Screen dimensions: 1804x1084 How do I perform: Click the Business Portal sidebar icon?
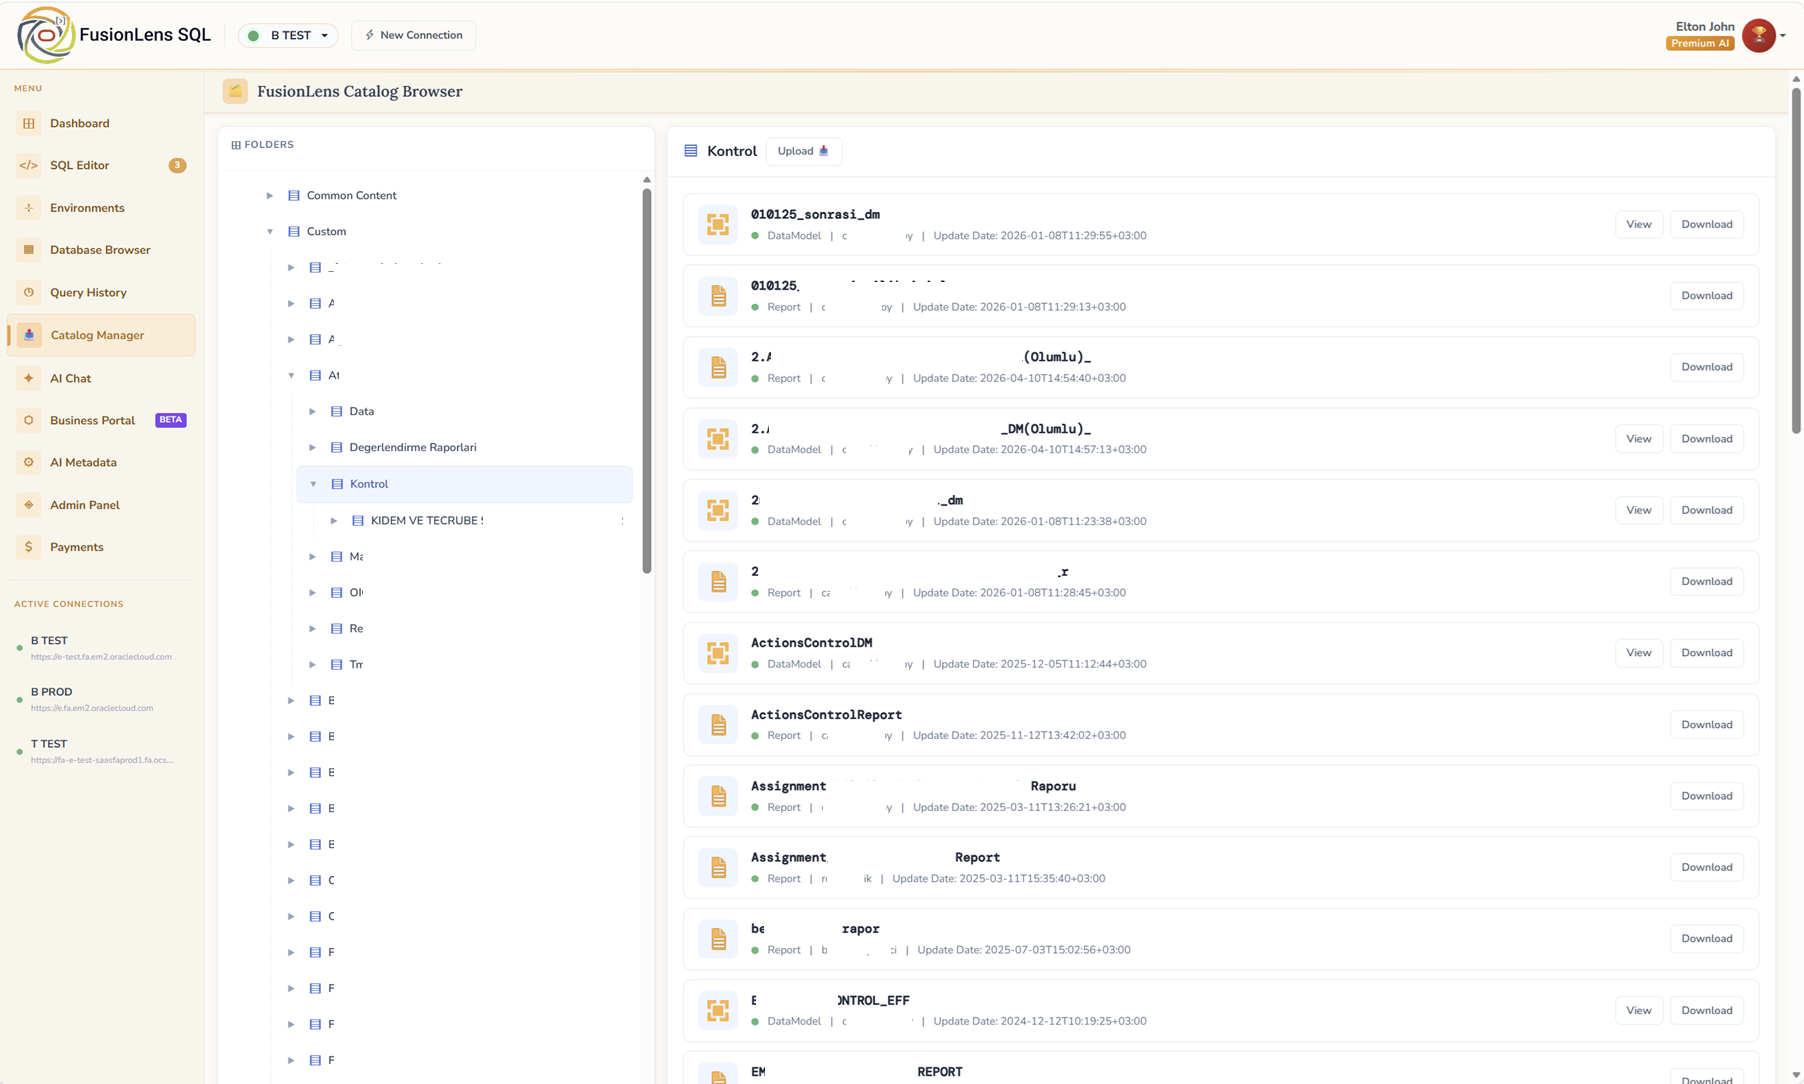pos(29,420)
